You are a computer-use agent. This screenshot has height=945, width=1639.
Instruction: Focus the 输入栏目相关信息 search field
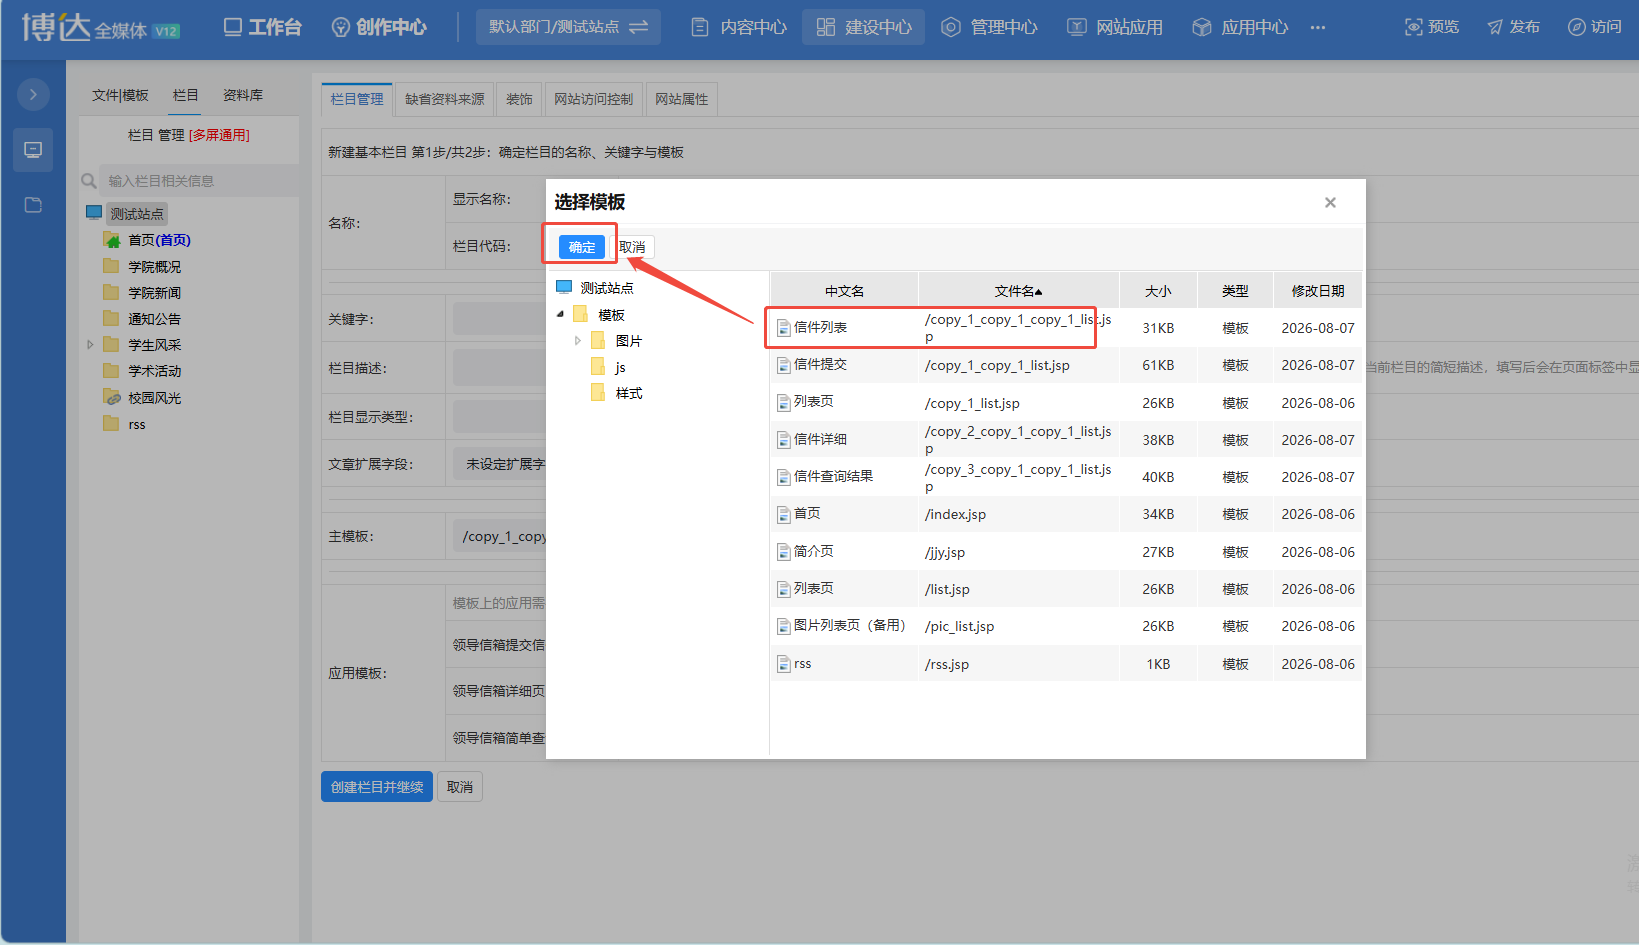[198, 181]
